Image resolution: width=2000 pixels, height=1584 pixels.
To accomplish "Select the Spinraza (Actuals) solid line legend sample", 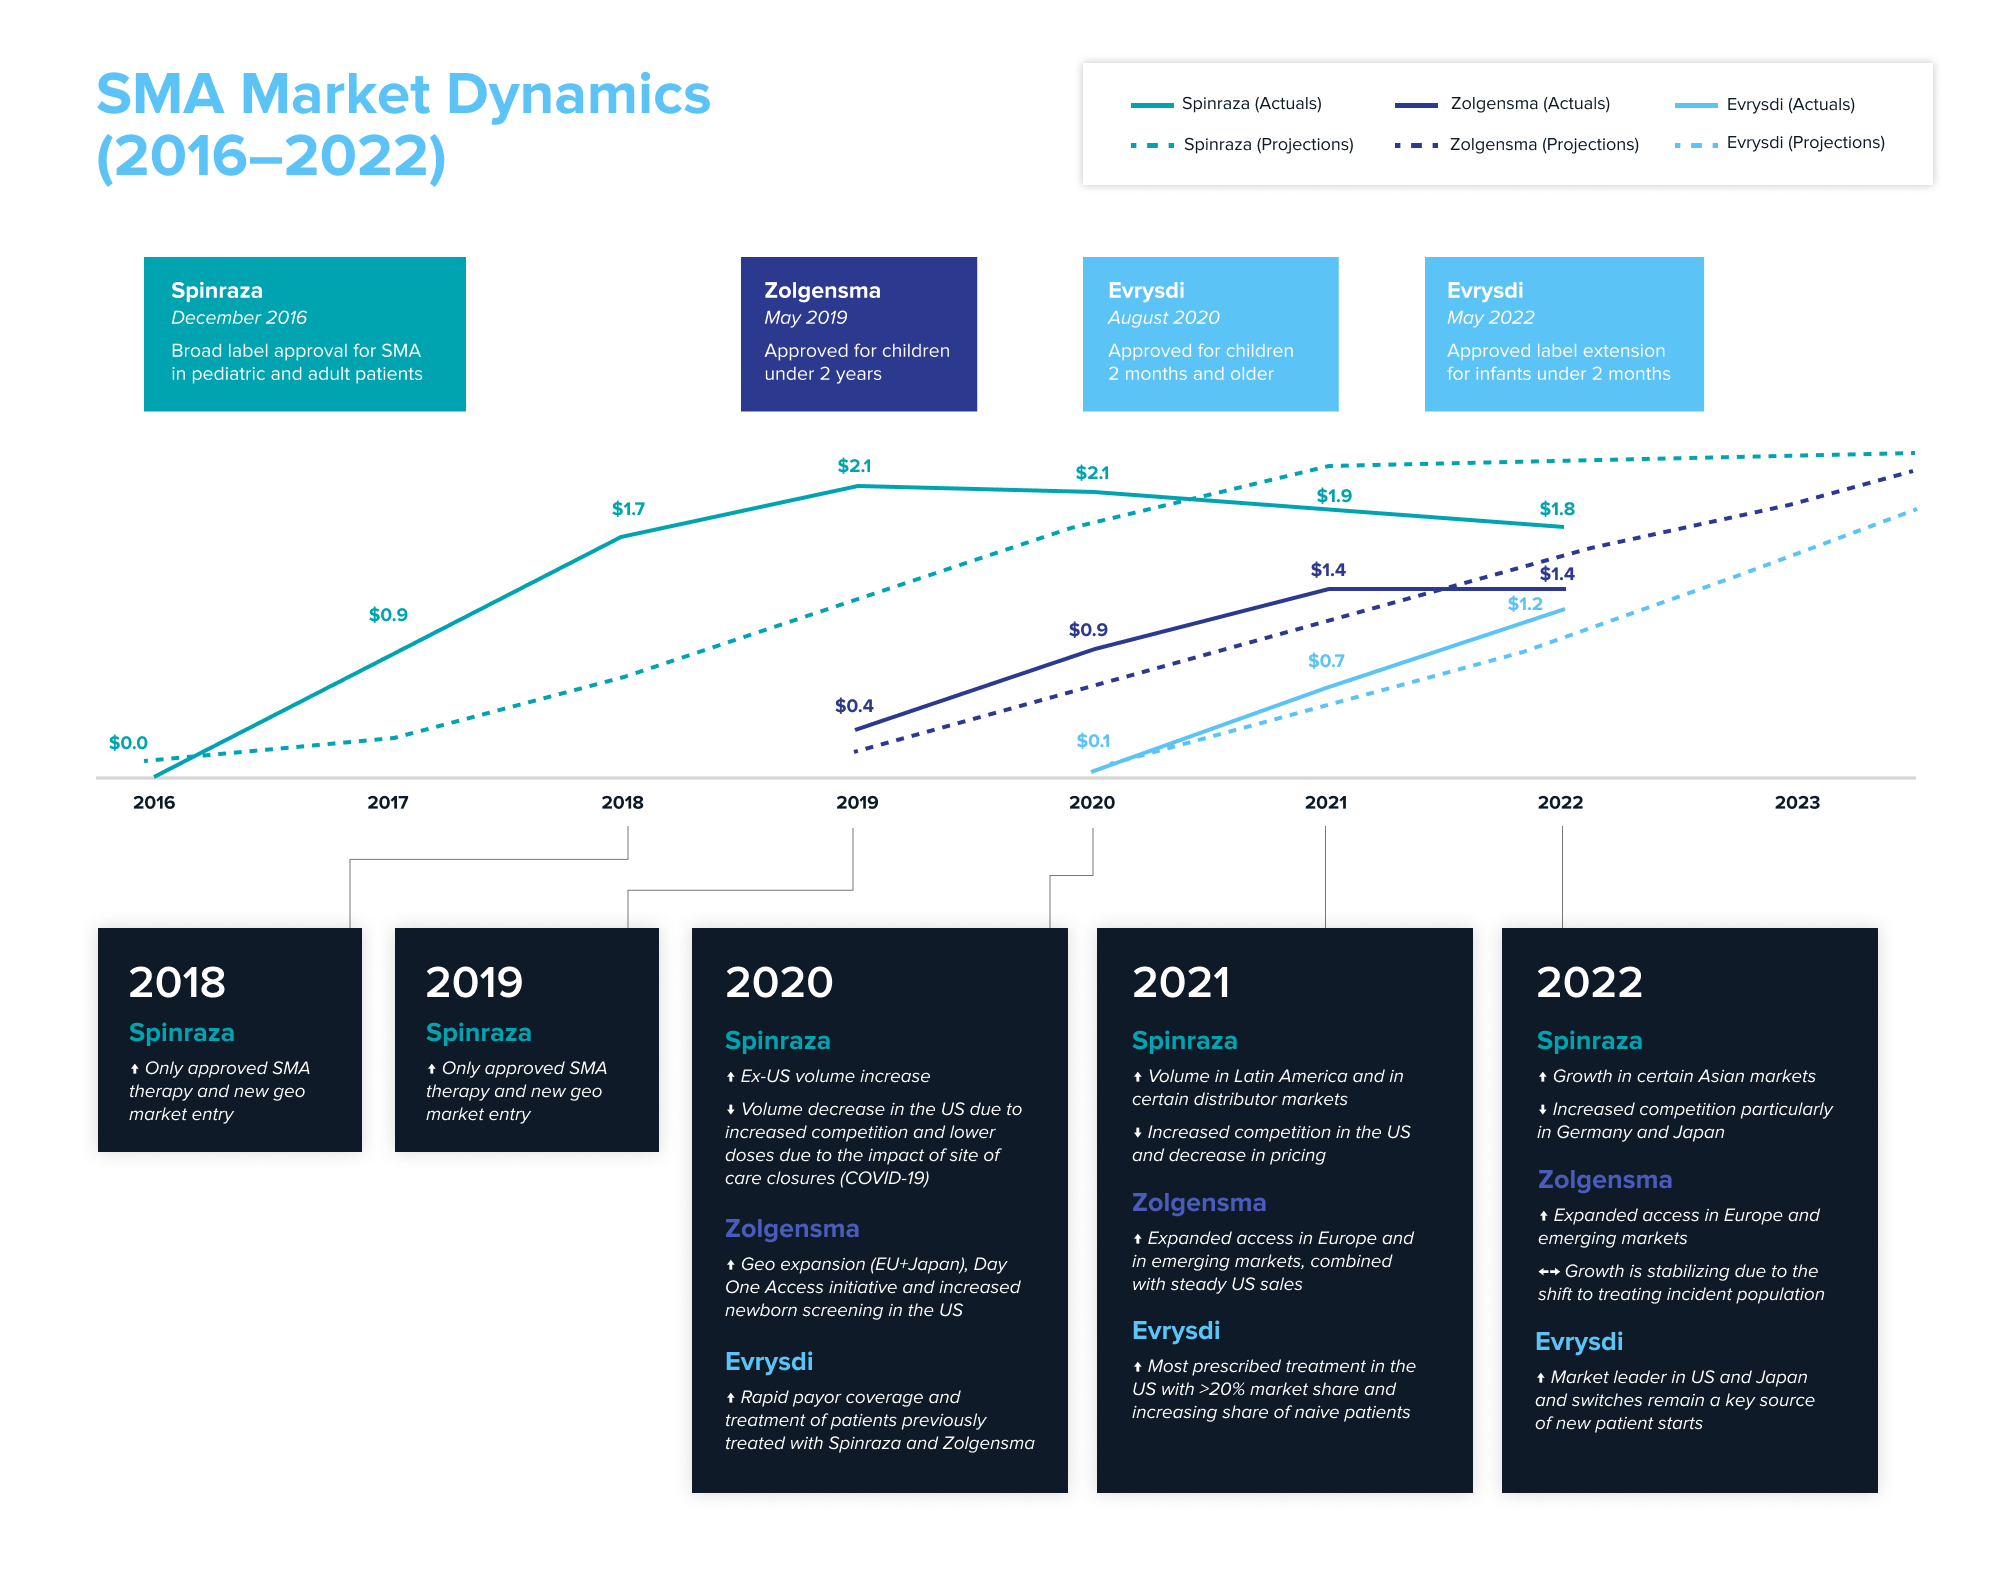I will [1152, 105].
